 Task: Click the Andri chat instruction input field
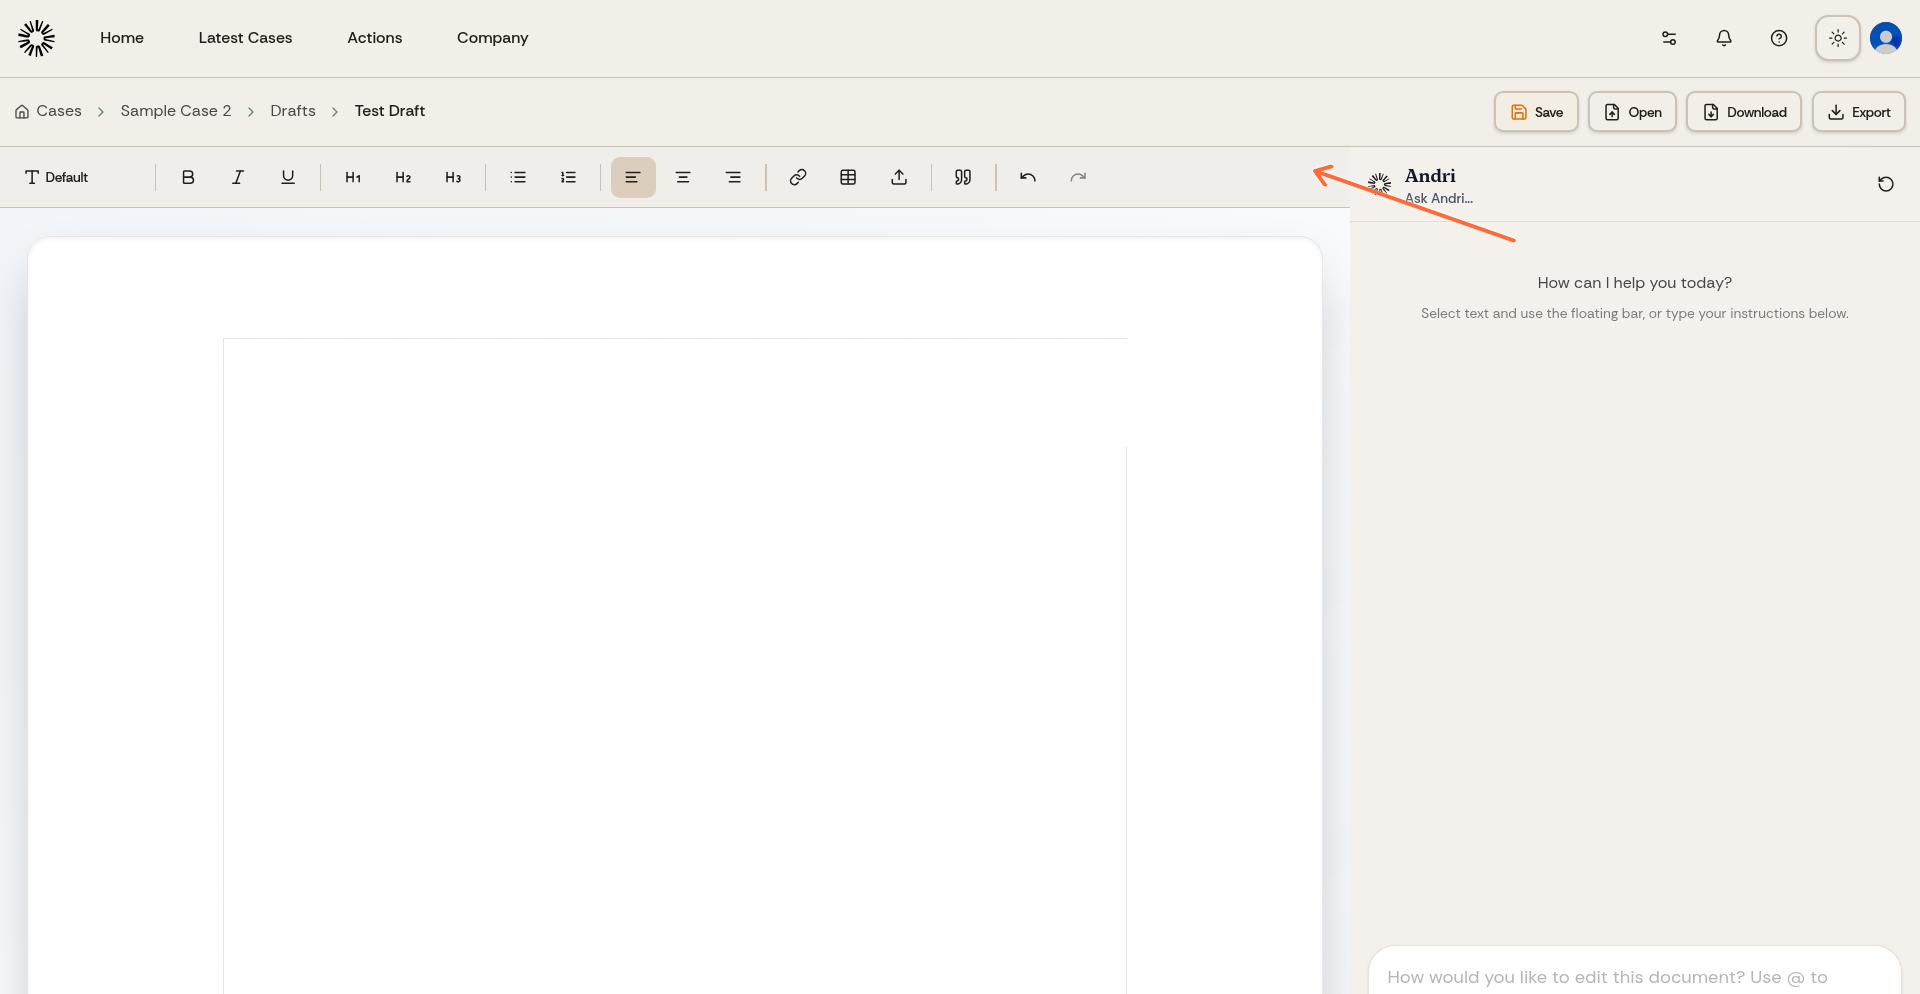[x=1633, y=977]
